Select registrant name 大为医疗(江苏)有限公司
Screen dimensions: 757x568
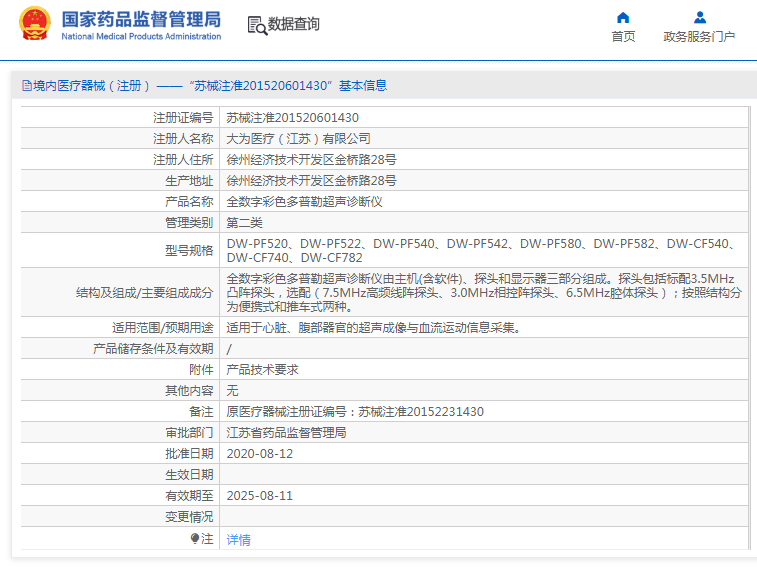[x=298, y=139]
